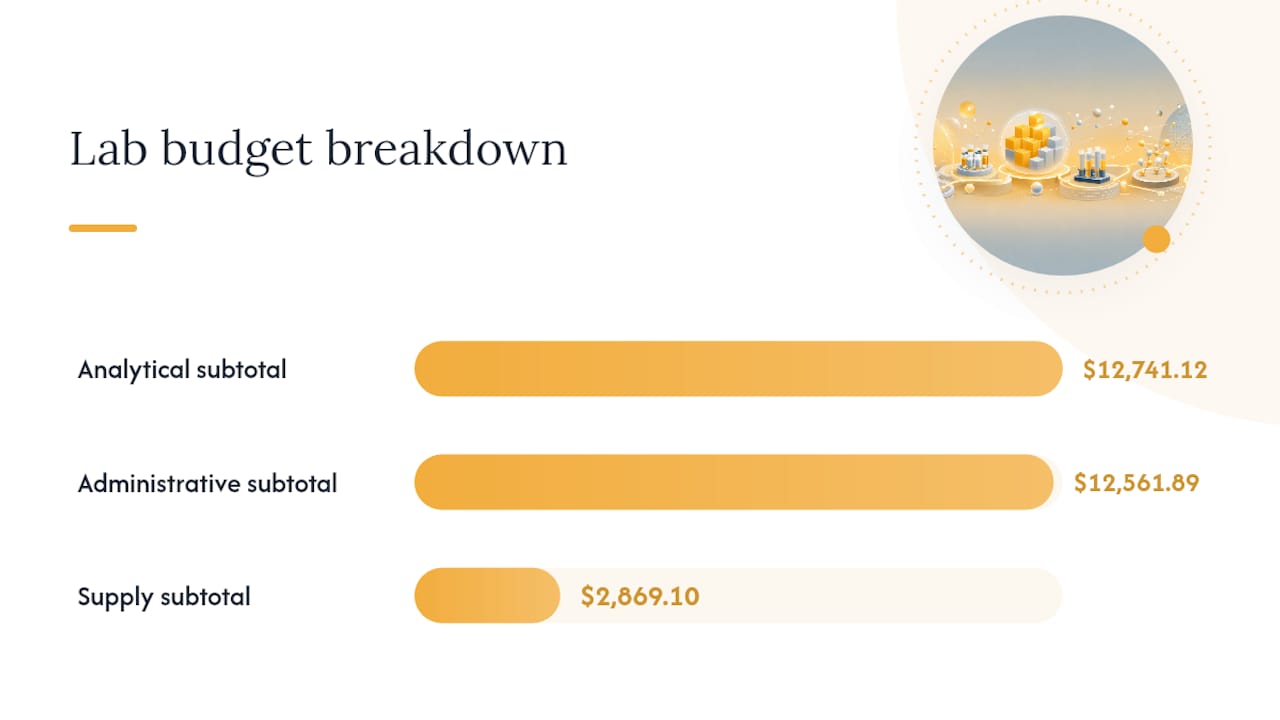Select the 'Administrative subtotal' label
The width and height of the screenshot is (1280, 720).
click(x=208, y=483)
